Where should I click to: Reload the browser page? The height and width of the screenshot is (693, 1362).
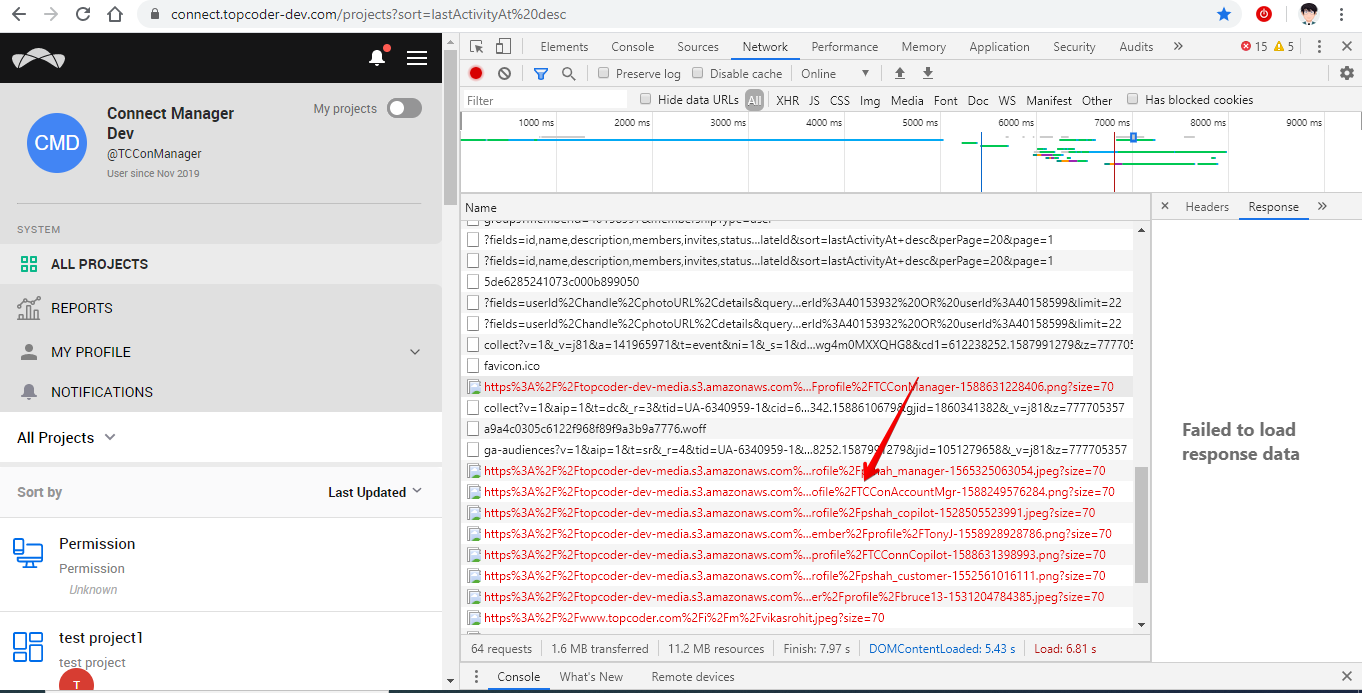(83, 14)
